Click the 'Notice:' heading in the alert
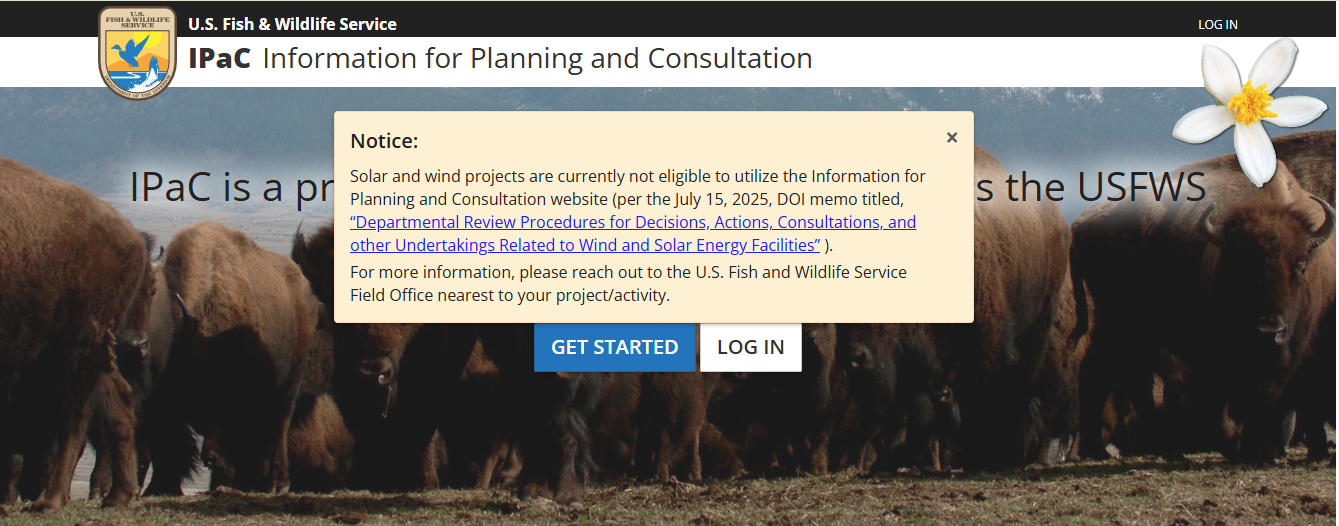Image resolution: width=1339 pixels, height=526 pixels. pyautogui.click(x=384, y=141)
